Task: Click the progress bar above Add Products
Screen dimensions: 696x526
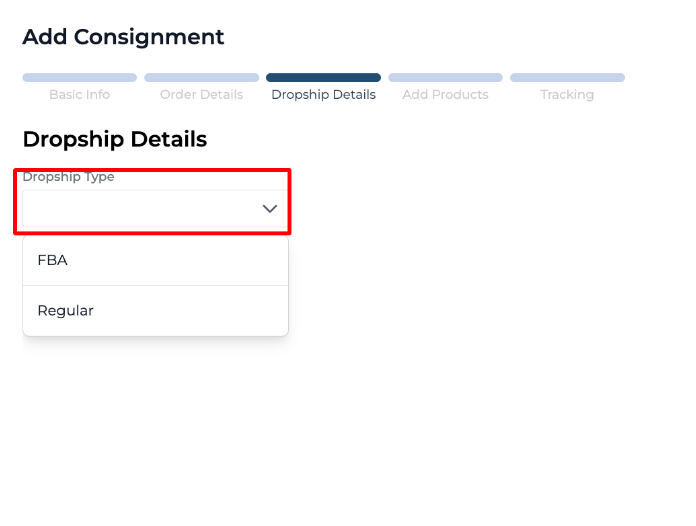Action: click(x=445, y=77)
